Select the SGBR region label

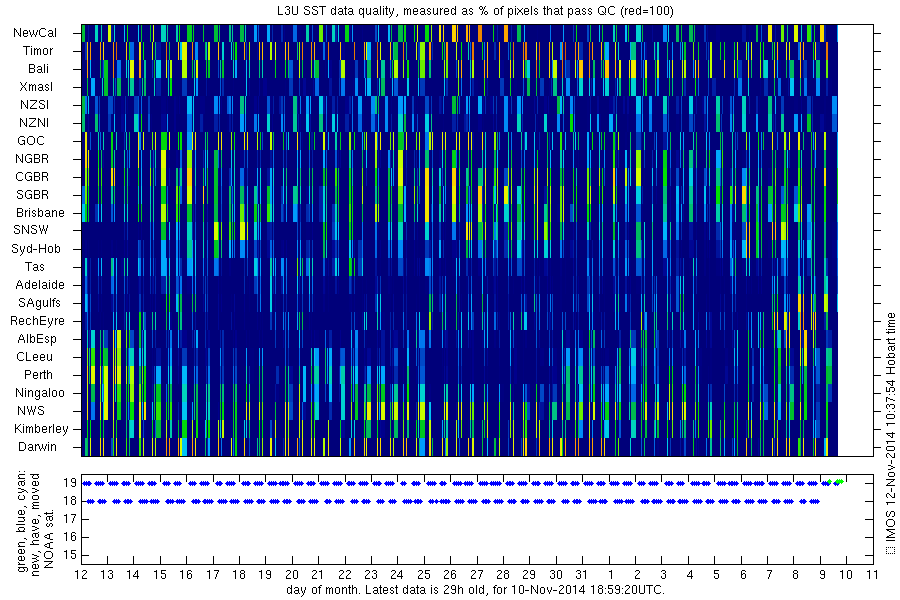[x=32, y=195]
